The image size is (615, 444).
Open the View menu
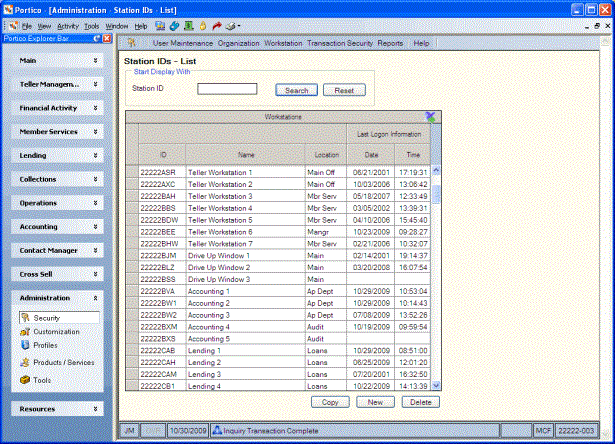(x=44, y=26)
